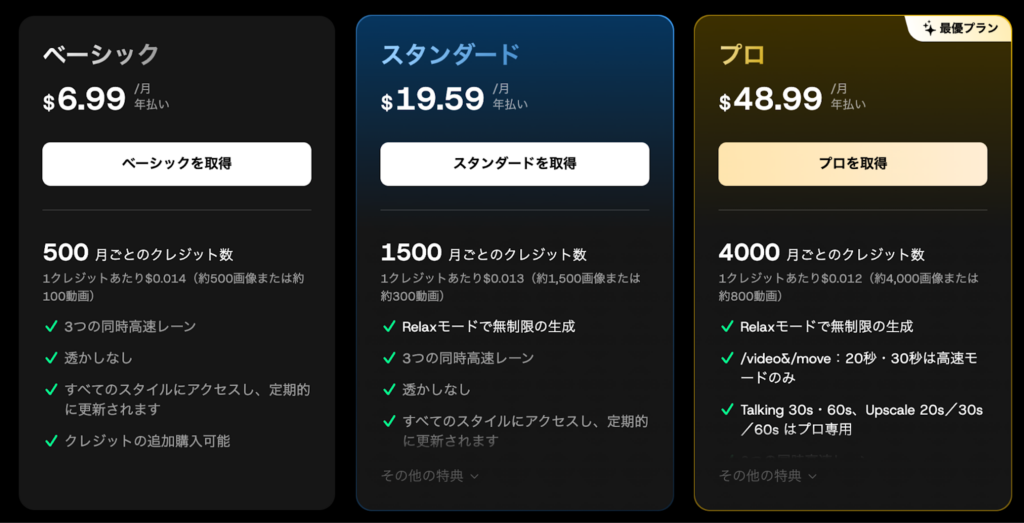
Task: Click the sparkle icon on 最優プラン badge
Action: tap(927, 29)
